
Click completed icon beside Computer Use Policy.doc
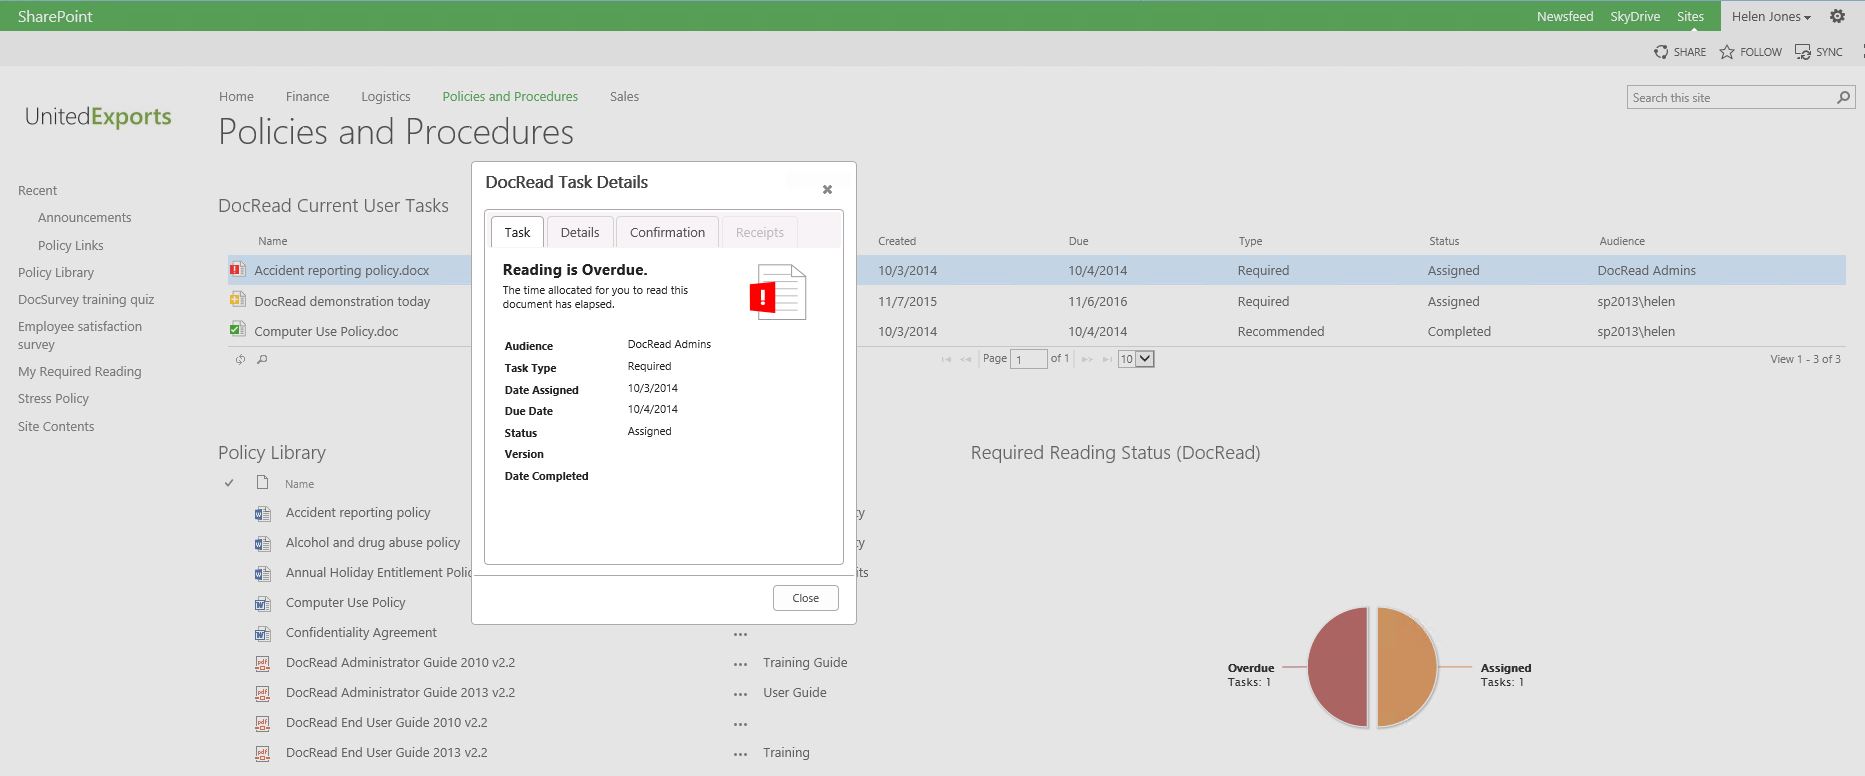(x=237, y=330)
